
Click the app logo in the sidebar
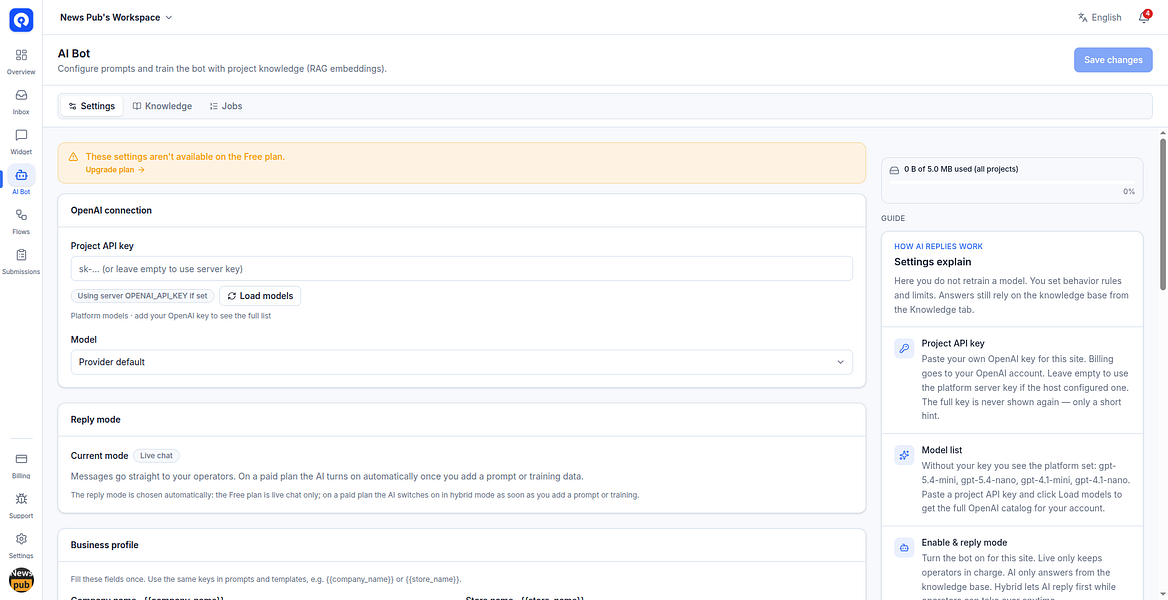point(21,20)
